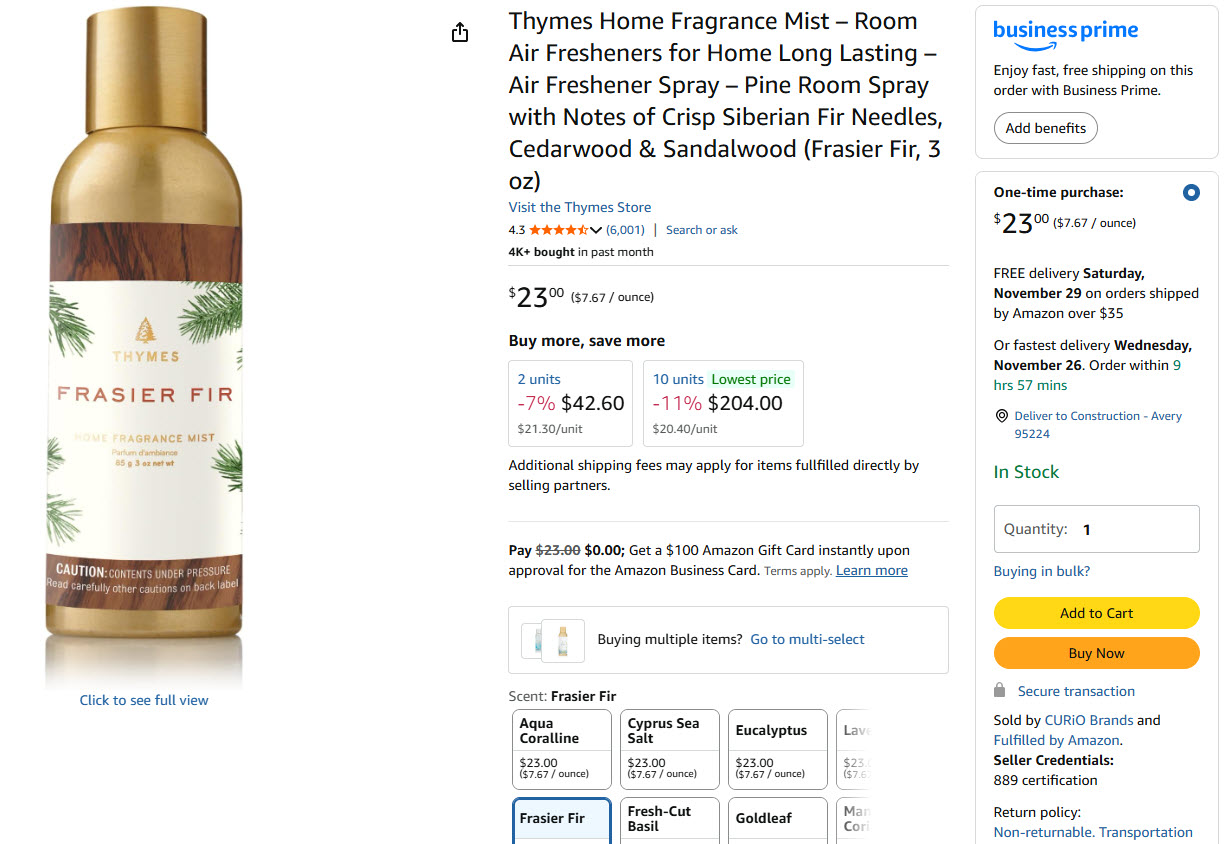Select the One-time purchase radio button
The image size is (1226, 844).
coord(1191,193)
